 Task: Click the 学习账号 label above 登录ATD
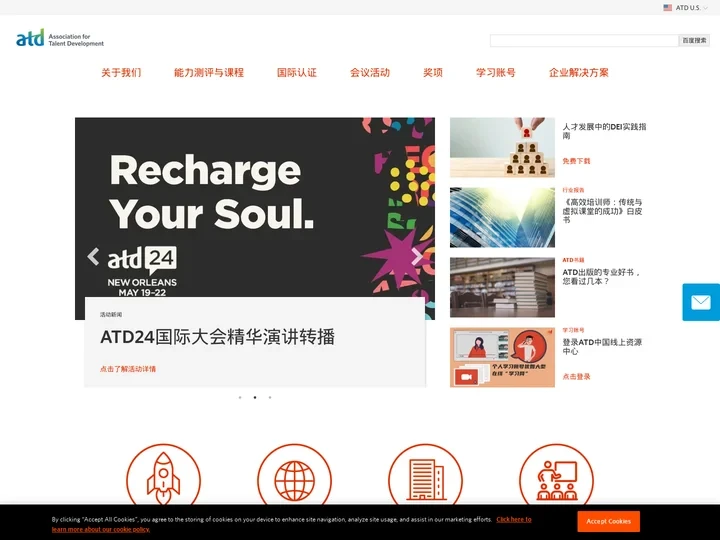point(573,330)
